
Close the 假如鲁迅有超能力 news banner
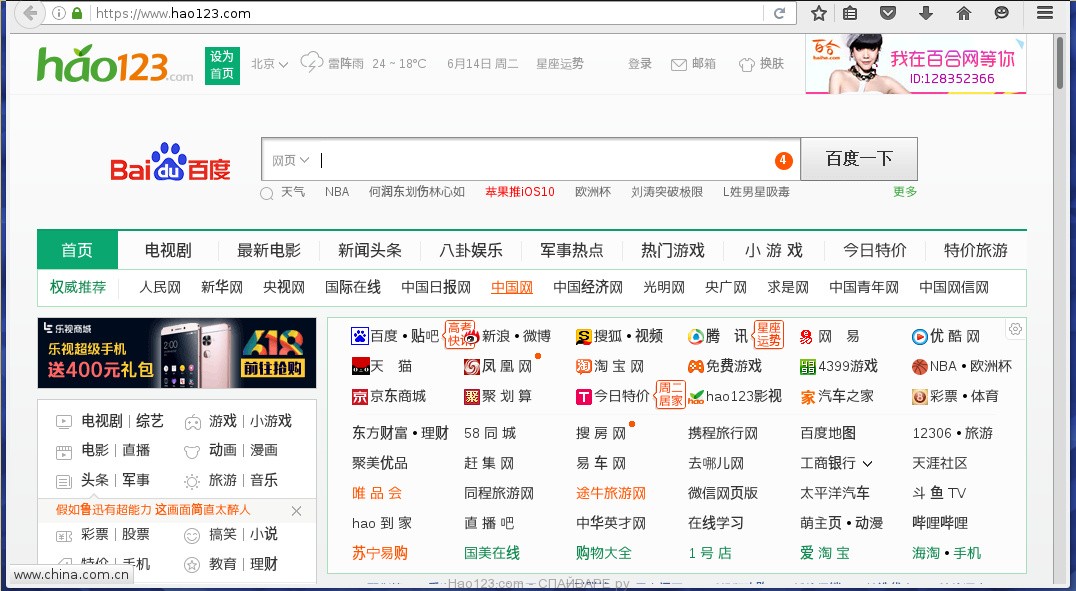click(x=296, y=511)
